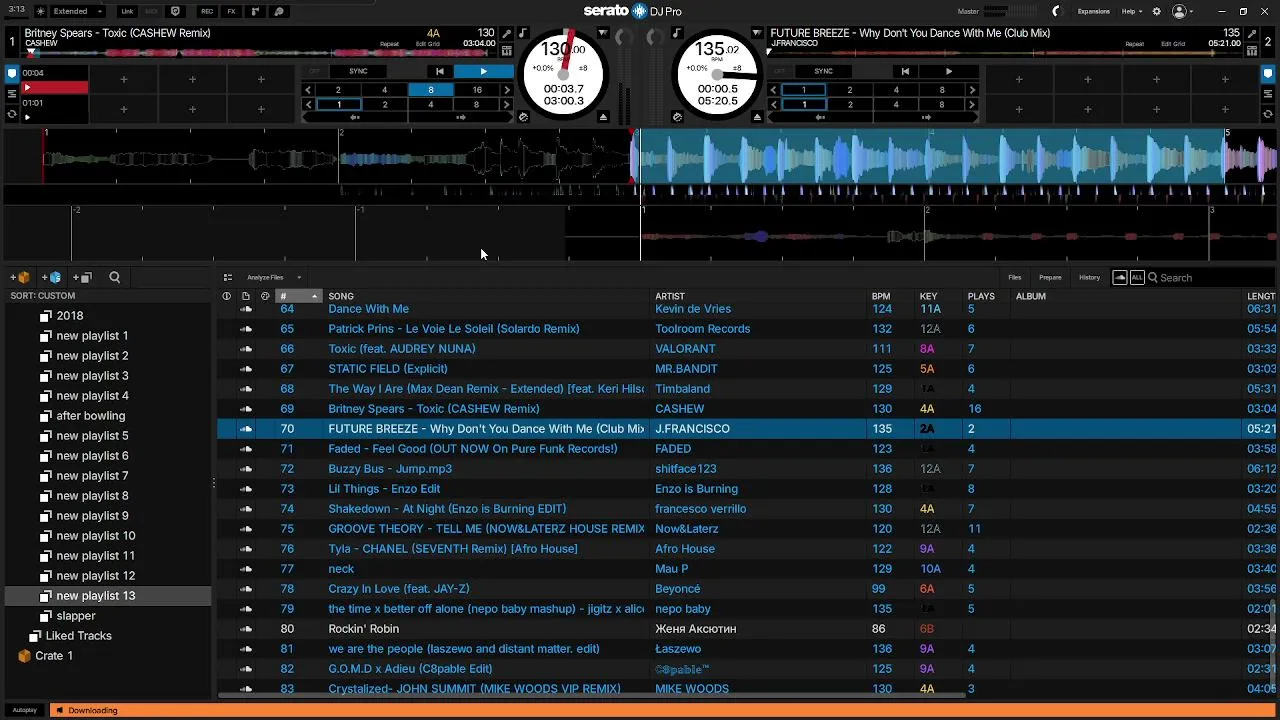Screen dimensions: 1280x720
Task: Eject the track from deck 2
Action: [x=755, y=117]
